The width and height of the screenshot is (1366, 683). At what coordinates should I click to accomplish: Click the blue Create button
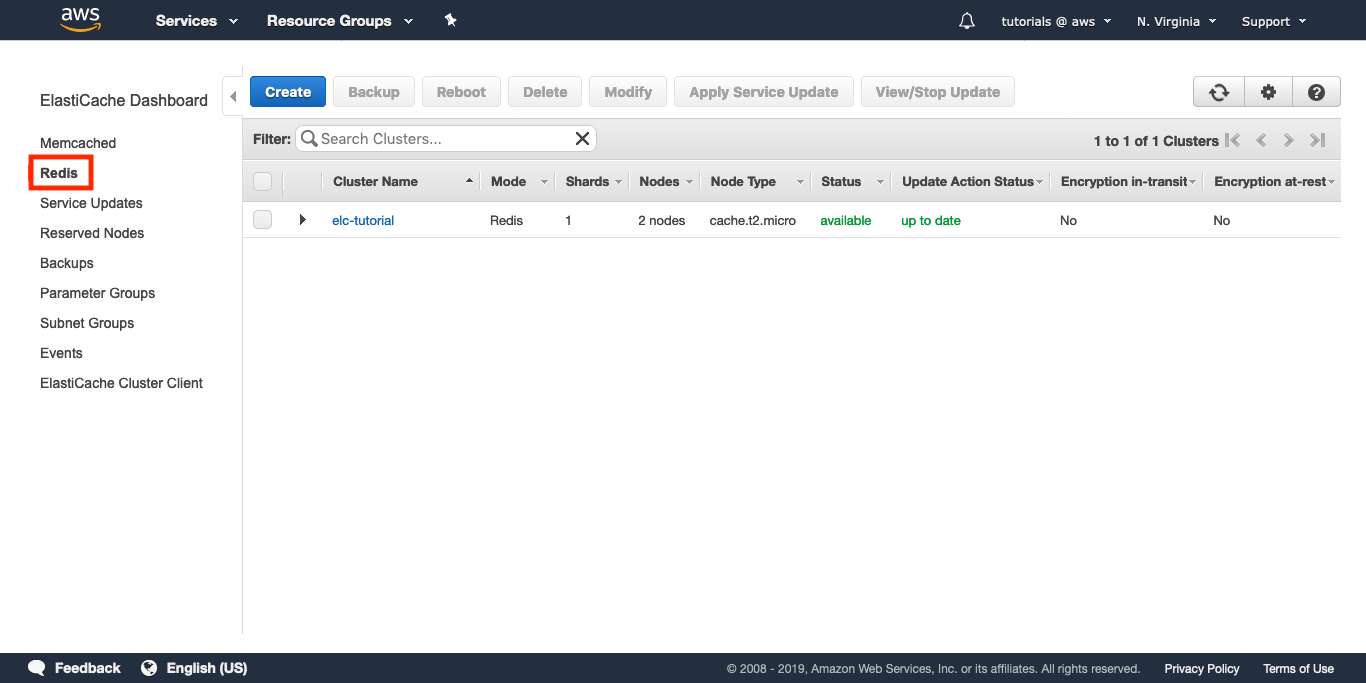pyautogui.click(x=288, y=92)
